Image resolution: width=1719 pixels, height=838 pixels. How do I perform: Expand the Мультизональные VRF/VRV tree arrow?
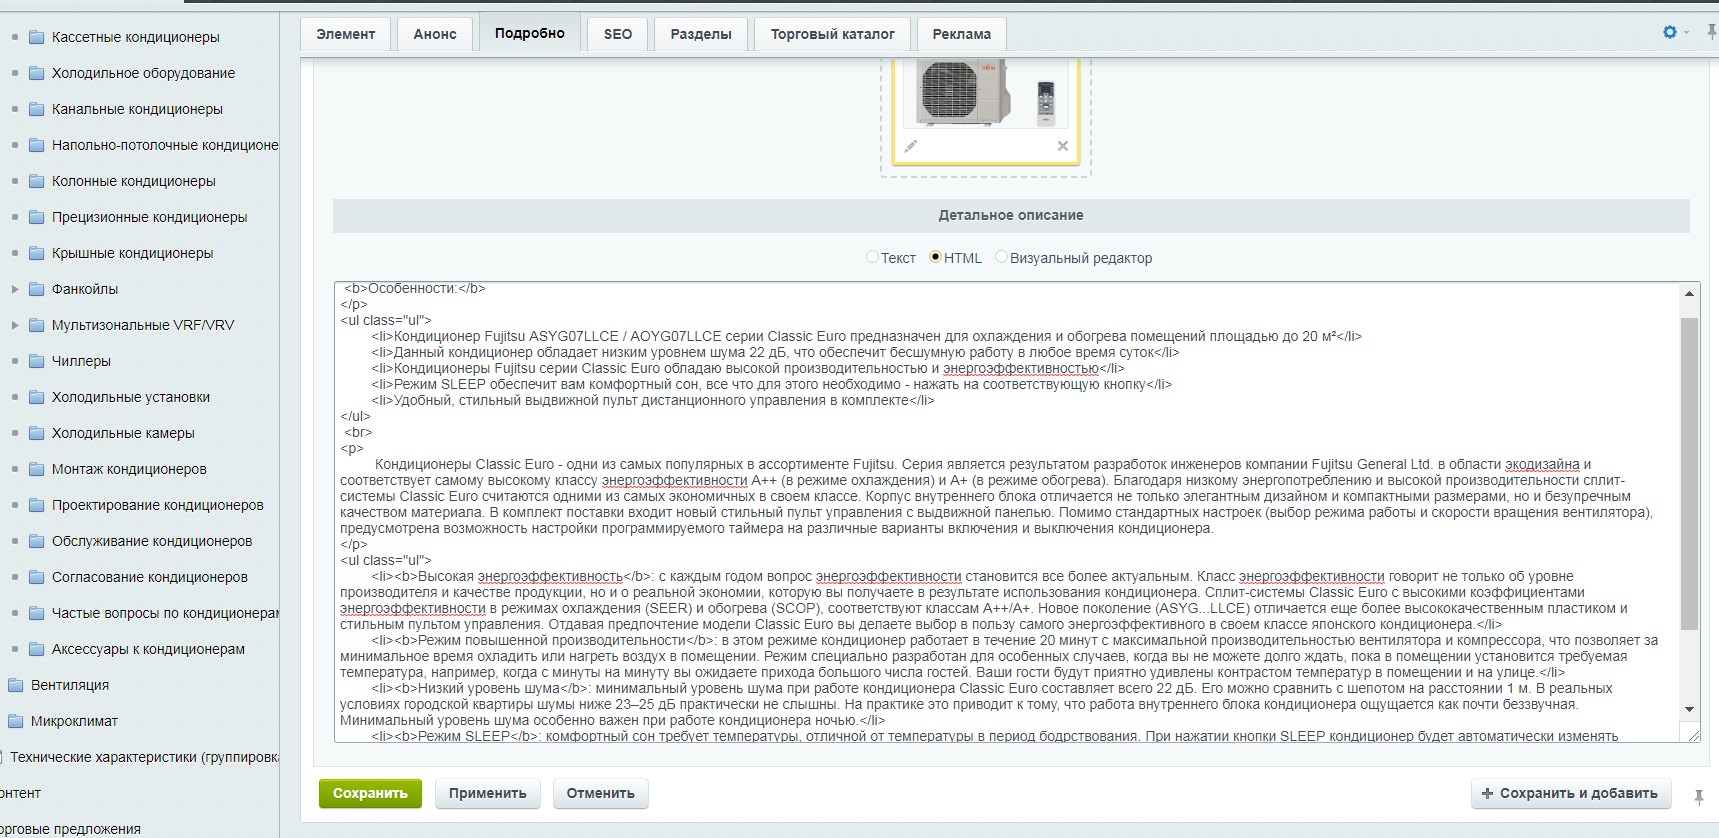click(x=14, y=325)
